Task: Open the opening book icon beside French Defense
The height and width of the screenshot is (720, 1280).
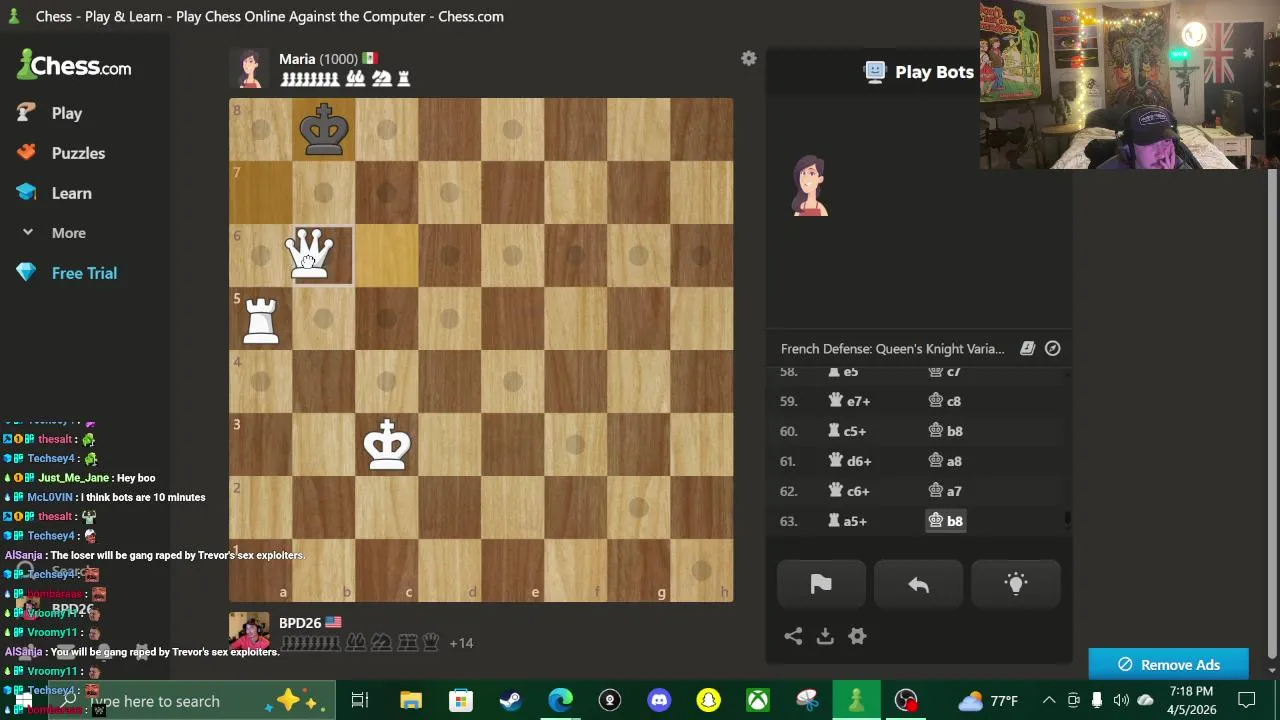Action: pyautogui.click(x=1027, y=348)
